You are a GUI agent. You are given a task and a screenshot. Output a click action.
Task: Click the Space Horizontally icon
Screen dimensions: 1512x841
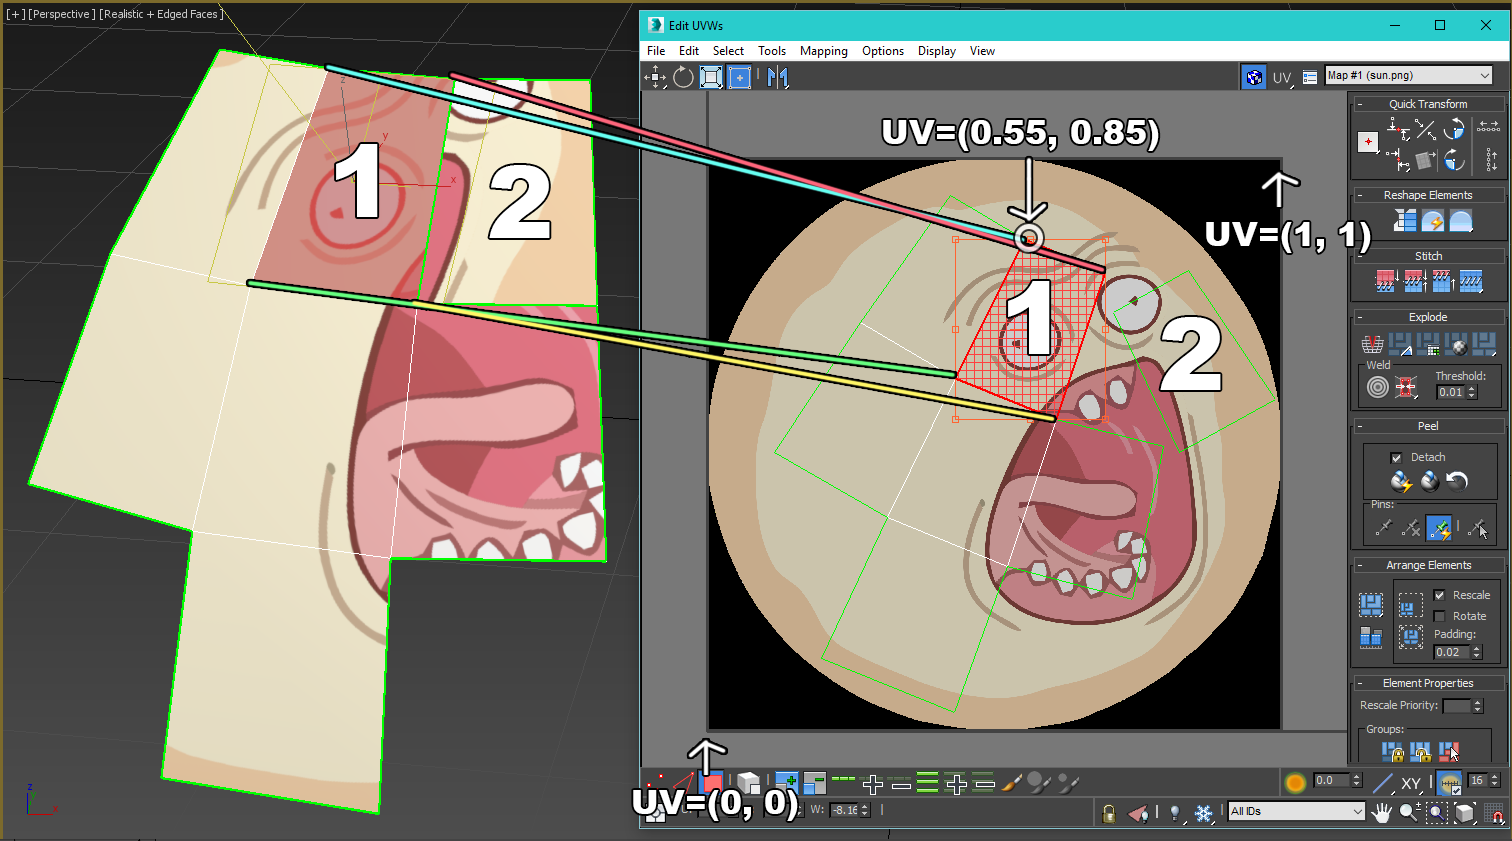[1489, 127]
